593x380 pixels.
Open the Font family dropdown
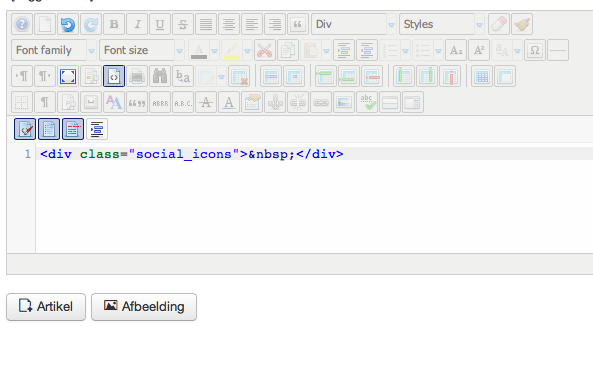(53, 50)
